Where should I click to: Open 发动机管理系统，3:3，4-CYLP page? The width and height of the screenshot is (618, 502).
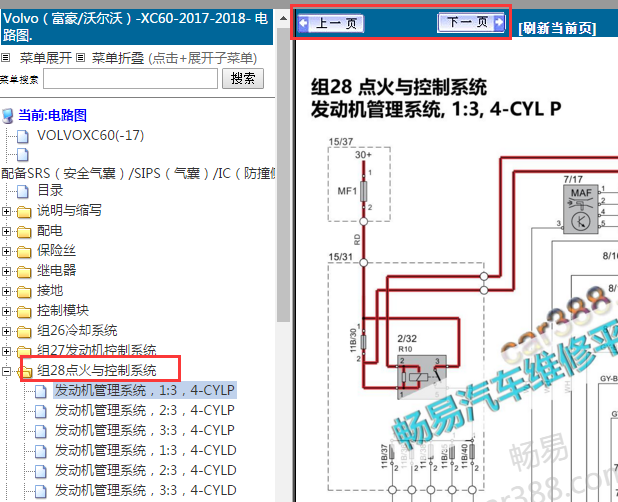tap(145, 430)
